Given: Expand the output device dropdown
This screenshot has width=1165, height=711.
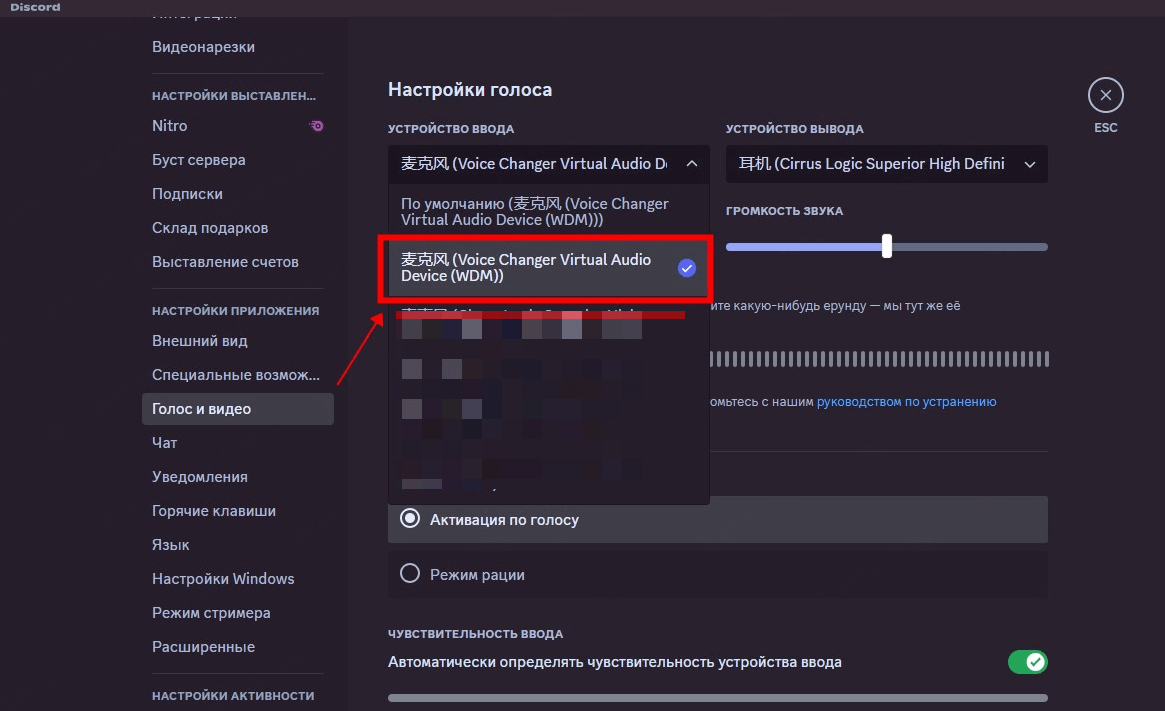Looking at the screenshot, I should [x=1030, y=164].
